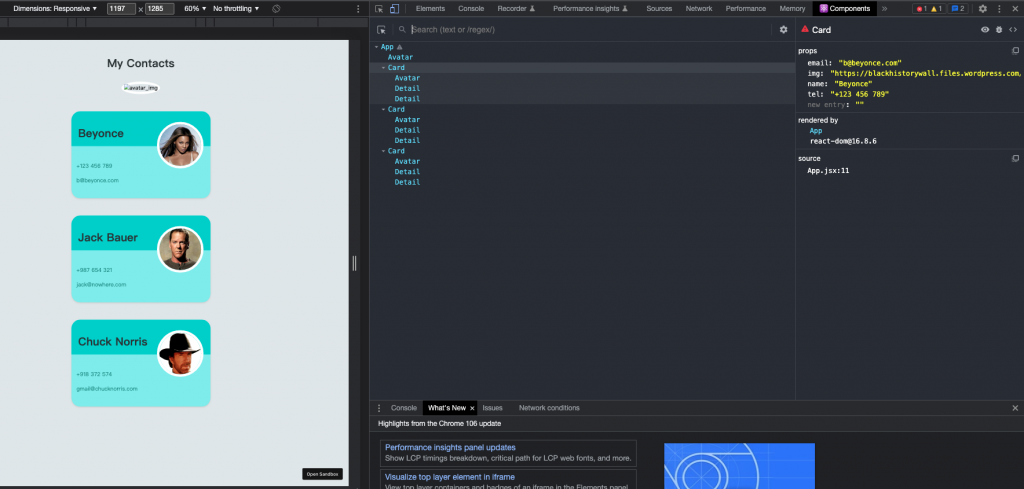
Task: Open the No throttling dropdown
Action: coord(236,8)
